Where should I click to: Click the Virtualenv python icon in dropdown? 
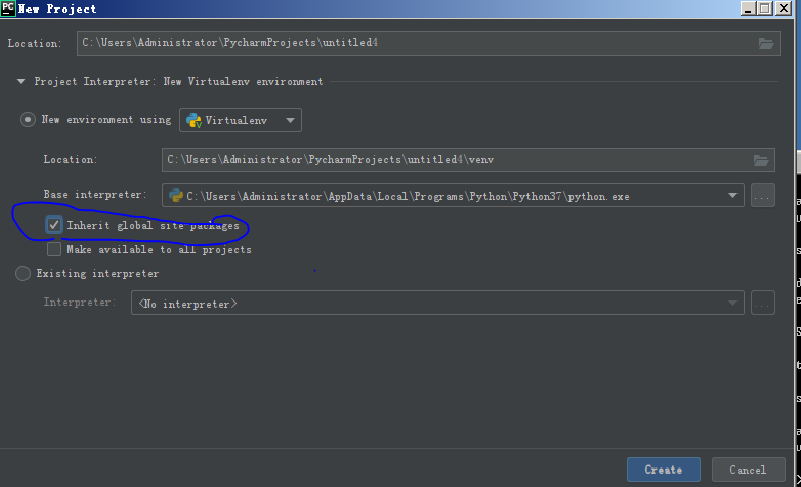pyautogui.click(x=194, y=120)
